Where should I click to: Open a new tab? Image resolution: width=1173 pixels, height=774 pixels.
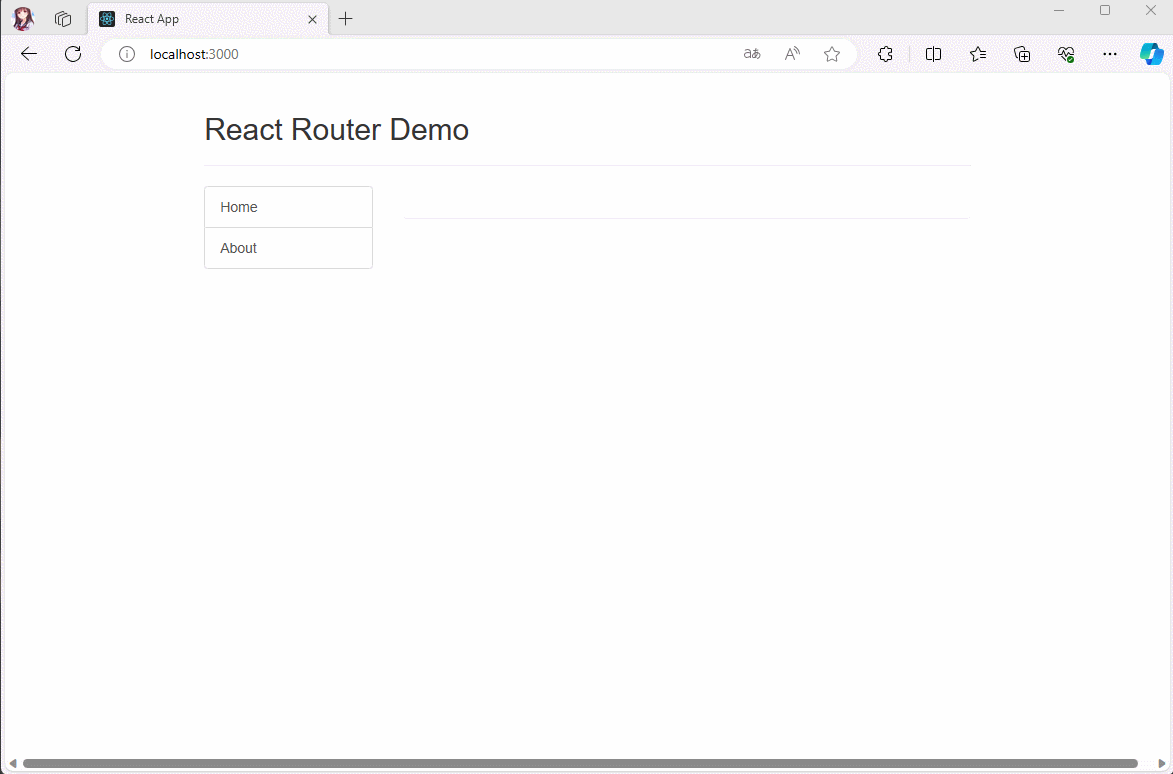[346, 19]
